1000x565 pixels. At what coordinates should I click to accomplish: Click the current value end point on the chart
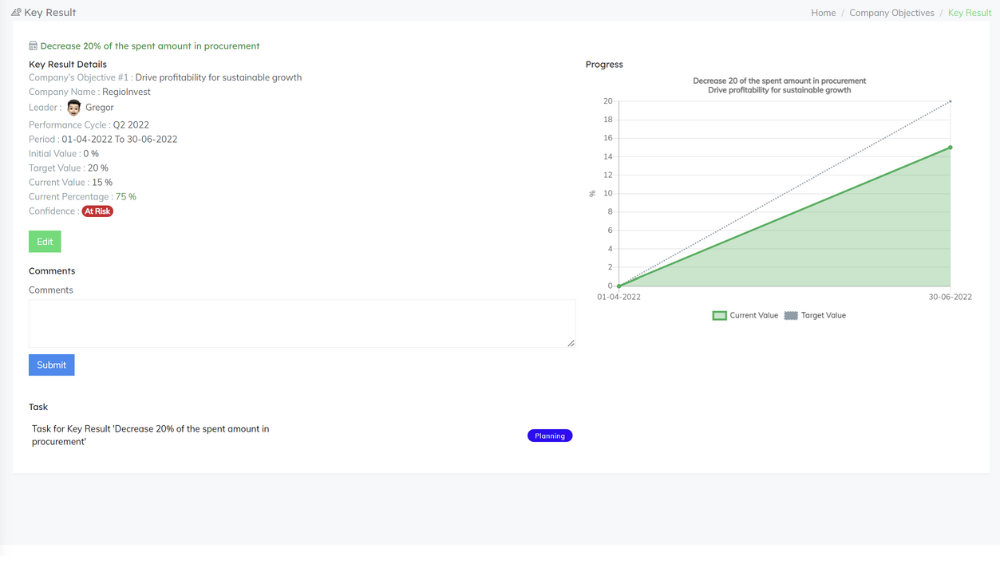pyautogui.click(x=950, y=148)
